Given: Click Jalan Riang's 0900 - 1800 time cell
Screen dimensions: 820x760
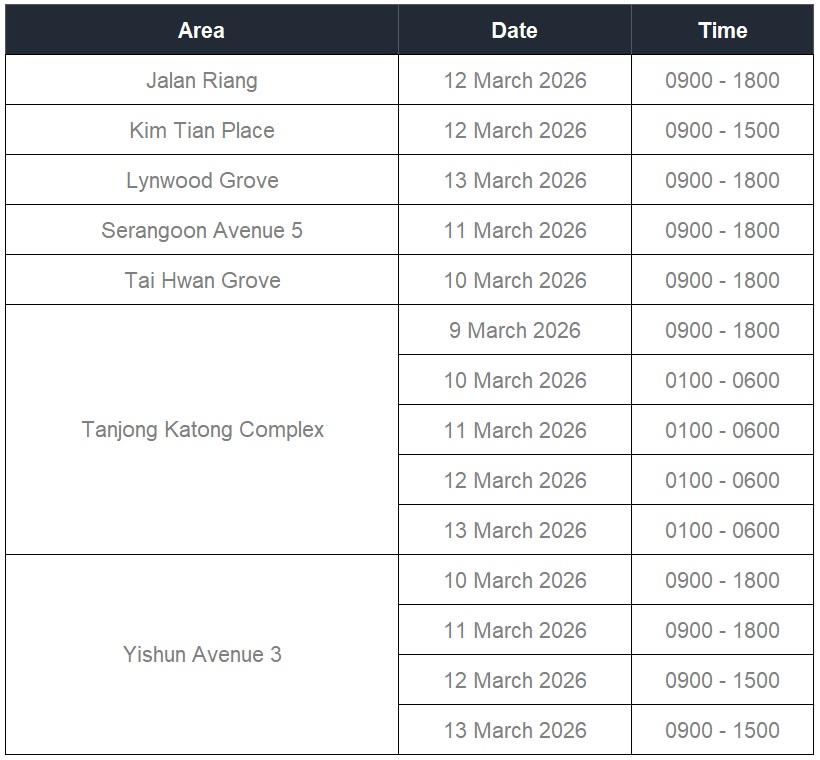Looking at the screenshot, I should coord(722,80).
